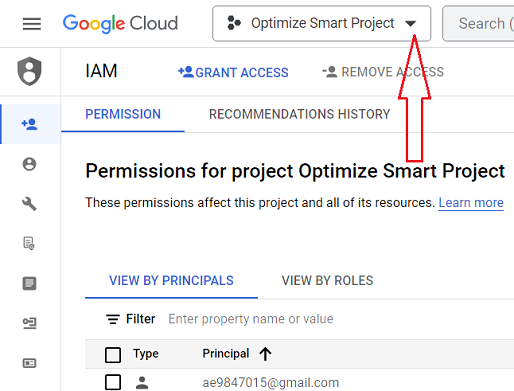Tick the select-all checkbox in table header
514x391 pixels.
pos(113,355)
